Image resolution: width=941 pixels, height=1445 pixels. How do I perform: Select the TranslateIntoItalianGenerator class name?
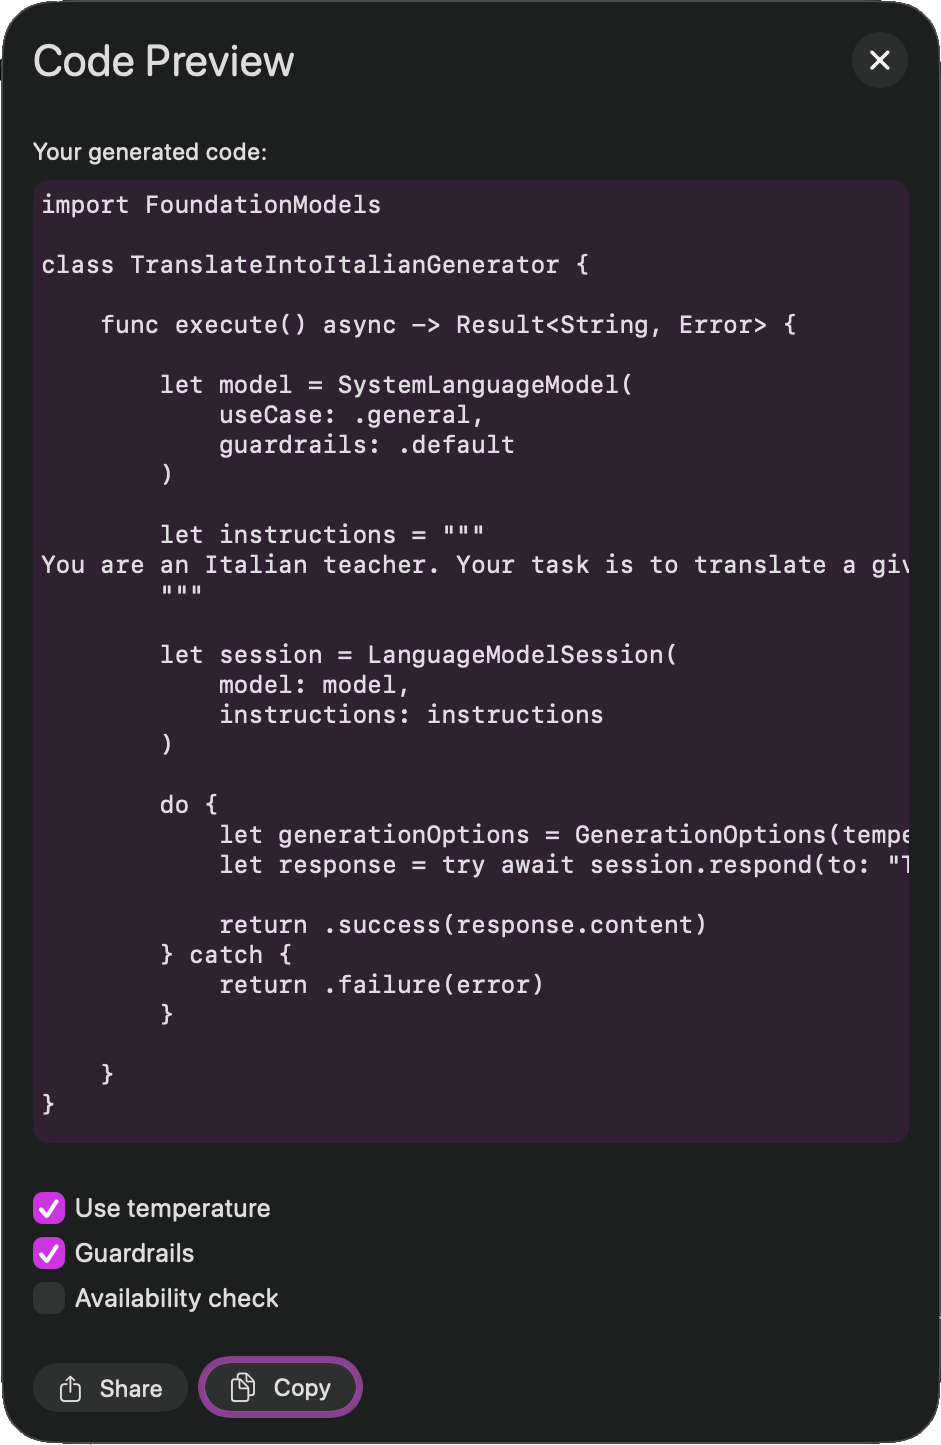(344, 264)
